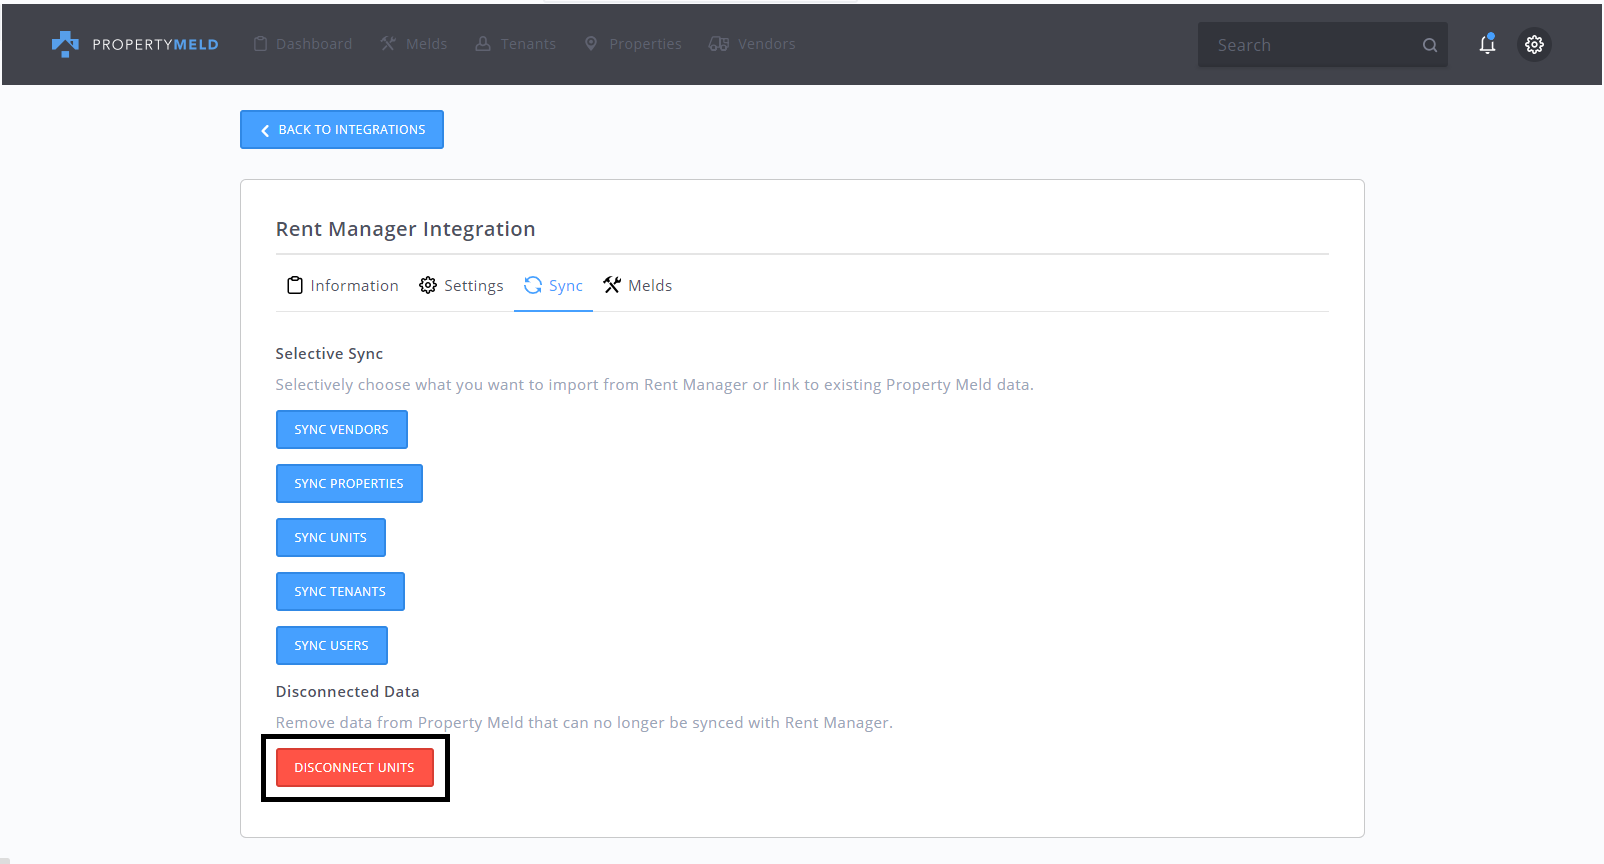Switch to the integration Settings tab
1604x864 pixels.
point(461,286)
